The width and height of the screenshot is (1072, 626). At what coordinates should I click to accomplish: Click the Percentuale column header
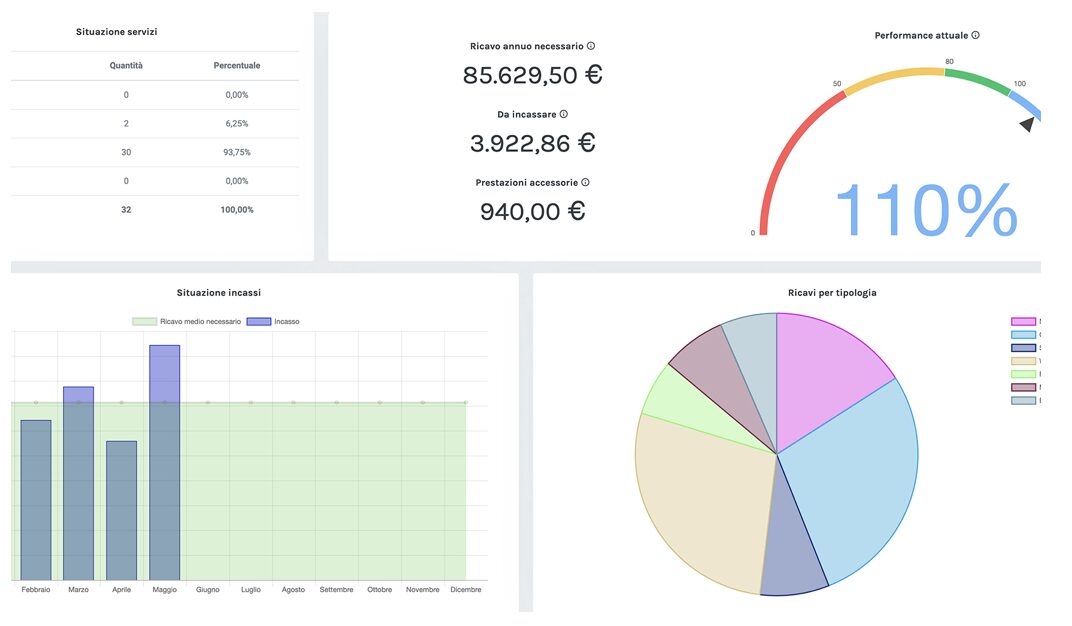click(237, 66)
